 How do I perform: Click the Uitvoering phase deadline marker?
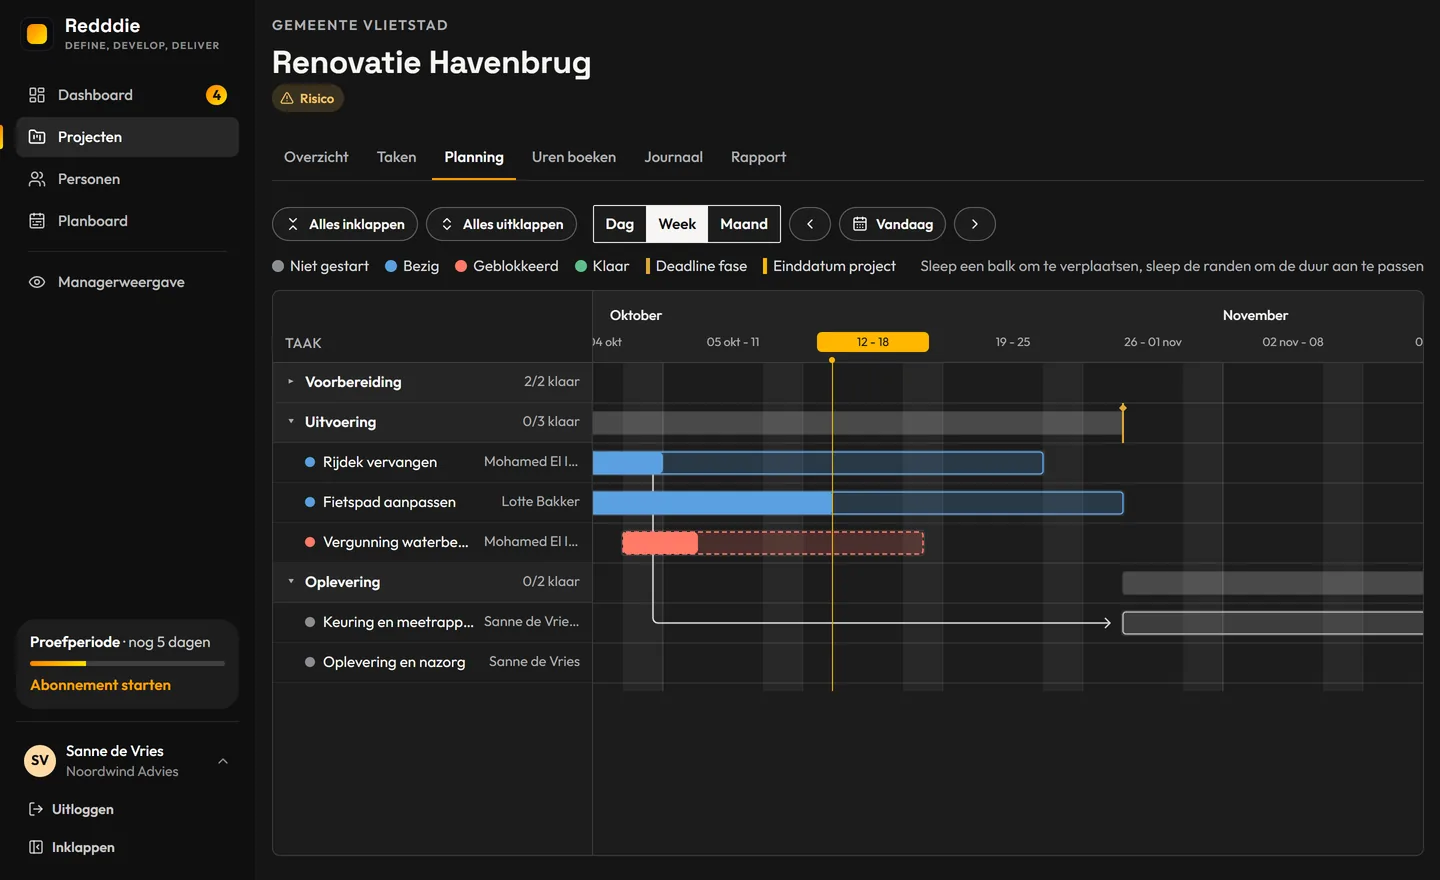[1123, 422]
